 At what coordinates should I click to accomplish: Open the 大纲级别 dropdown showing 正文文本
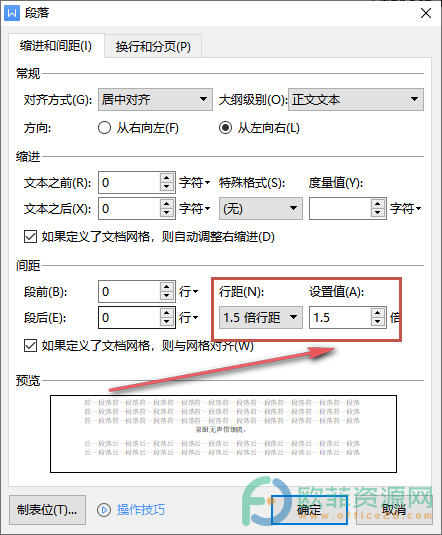[x=356, y=99]
